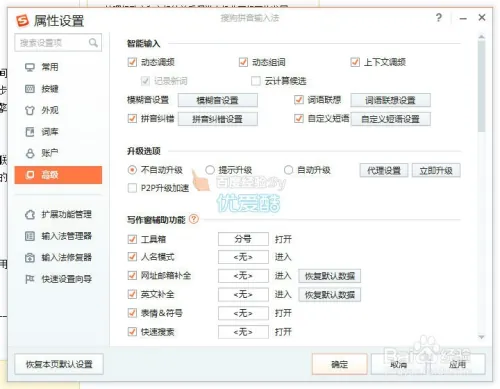500x389 pixels.
Task: Open the 外观 shirt icon section
Action: point(30,110)
